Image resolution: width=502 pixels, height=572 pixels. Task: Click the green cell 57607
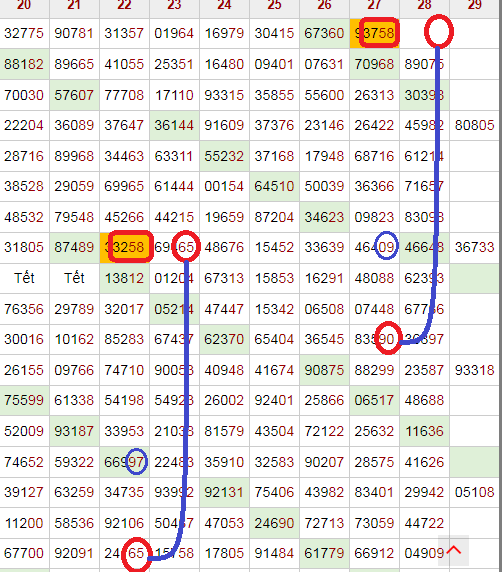(74, 95)
